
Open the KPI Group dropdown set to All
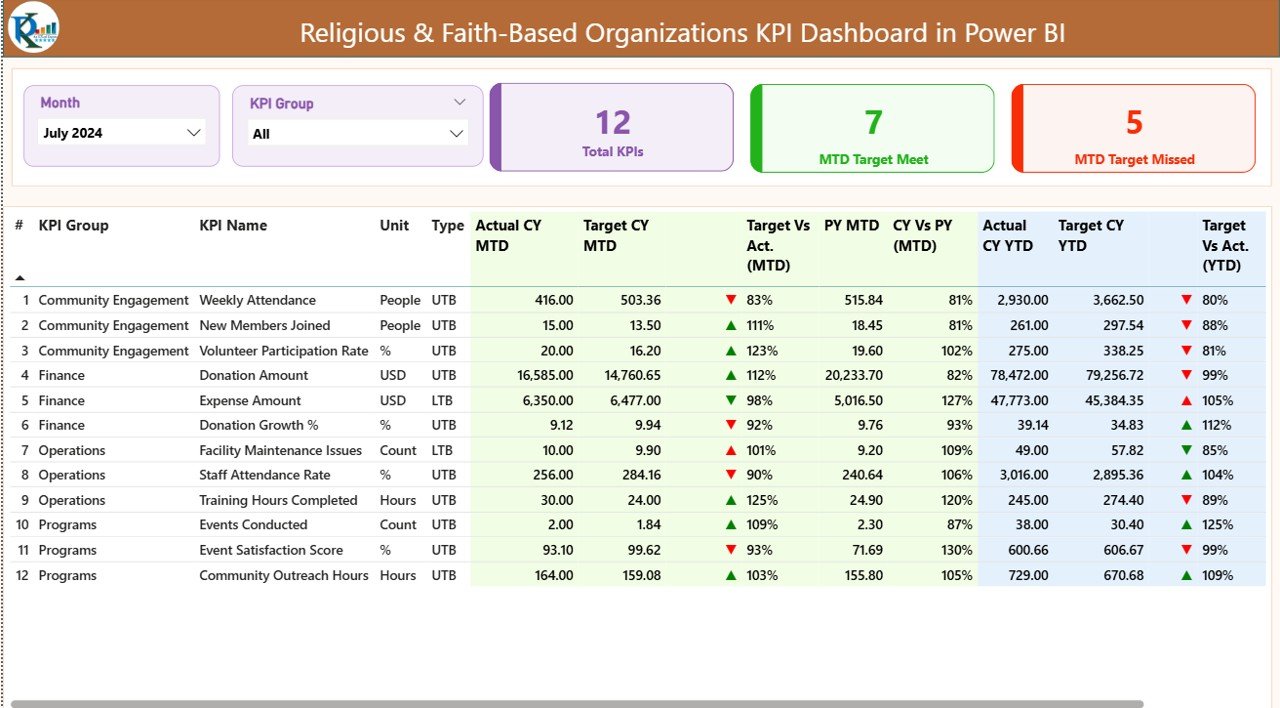(x=357, y=132)
